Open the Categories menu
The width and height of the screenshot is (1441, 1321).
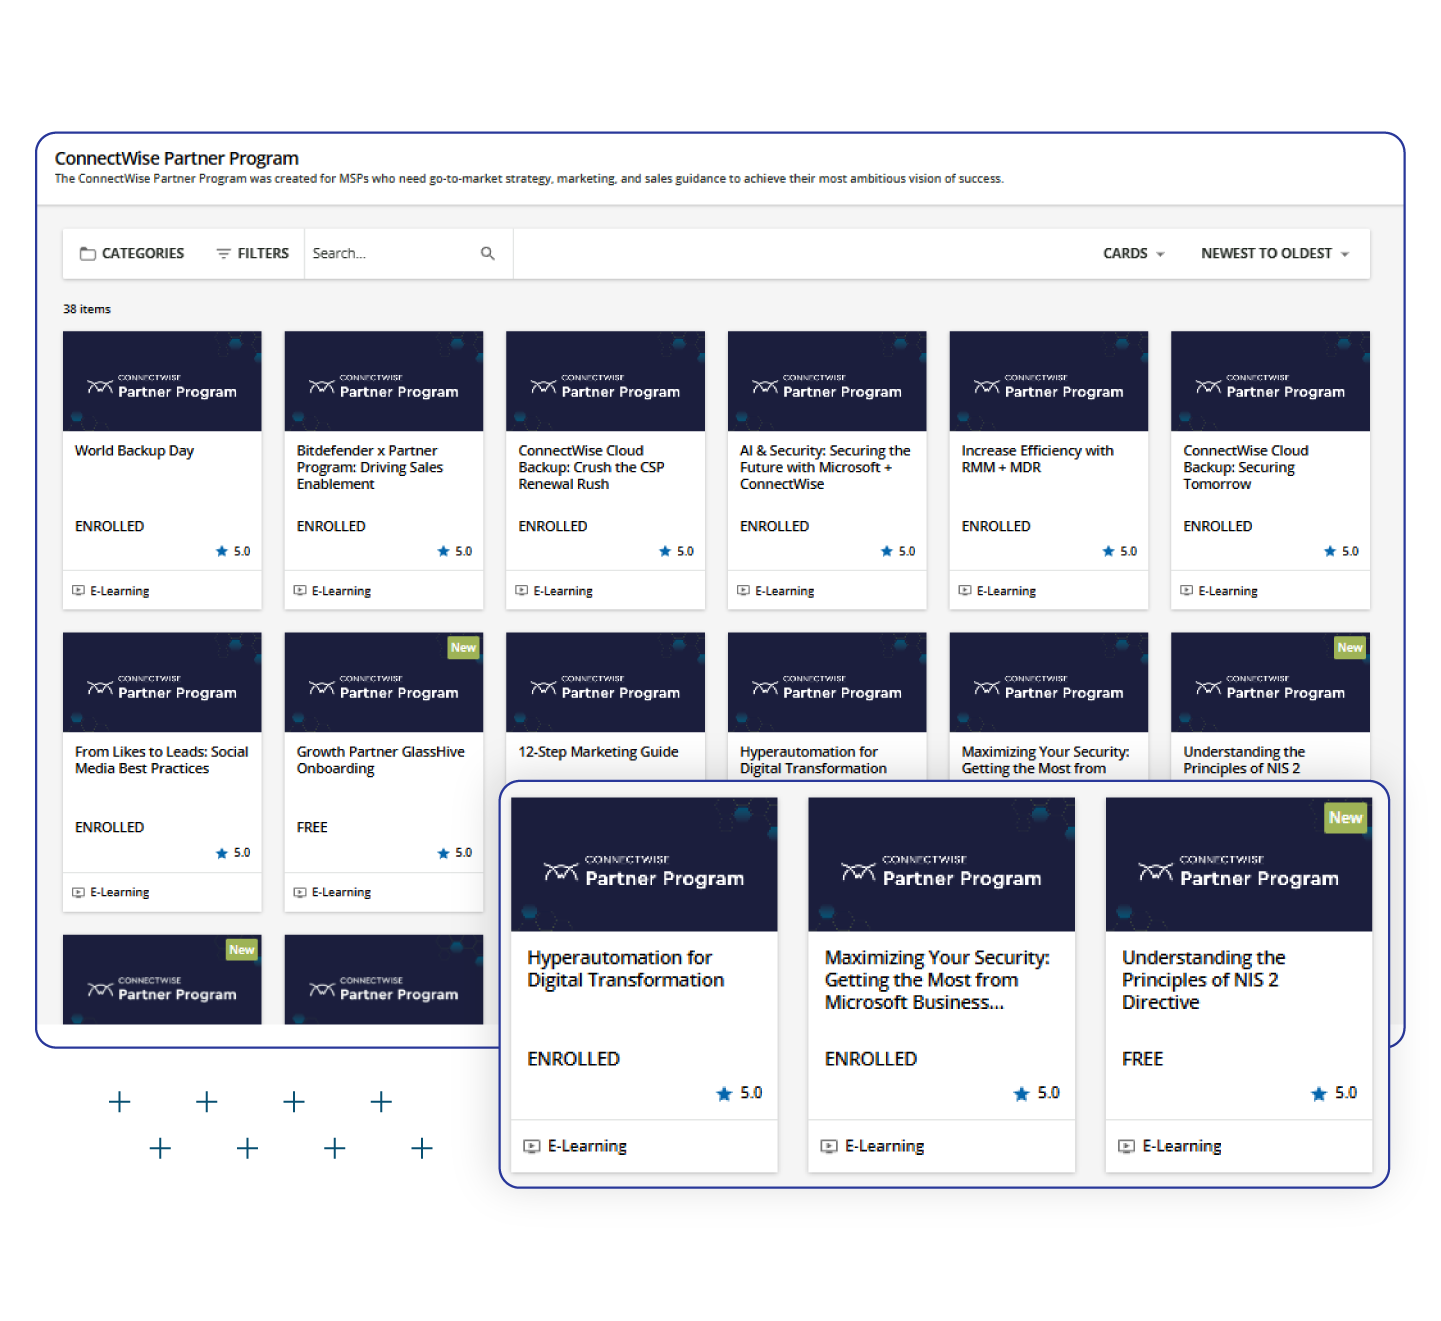142,254
